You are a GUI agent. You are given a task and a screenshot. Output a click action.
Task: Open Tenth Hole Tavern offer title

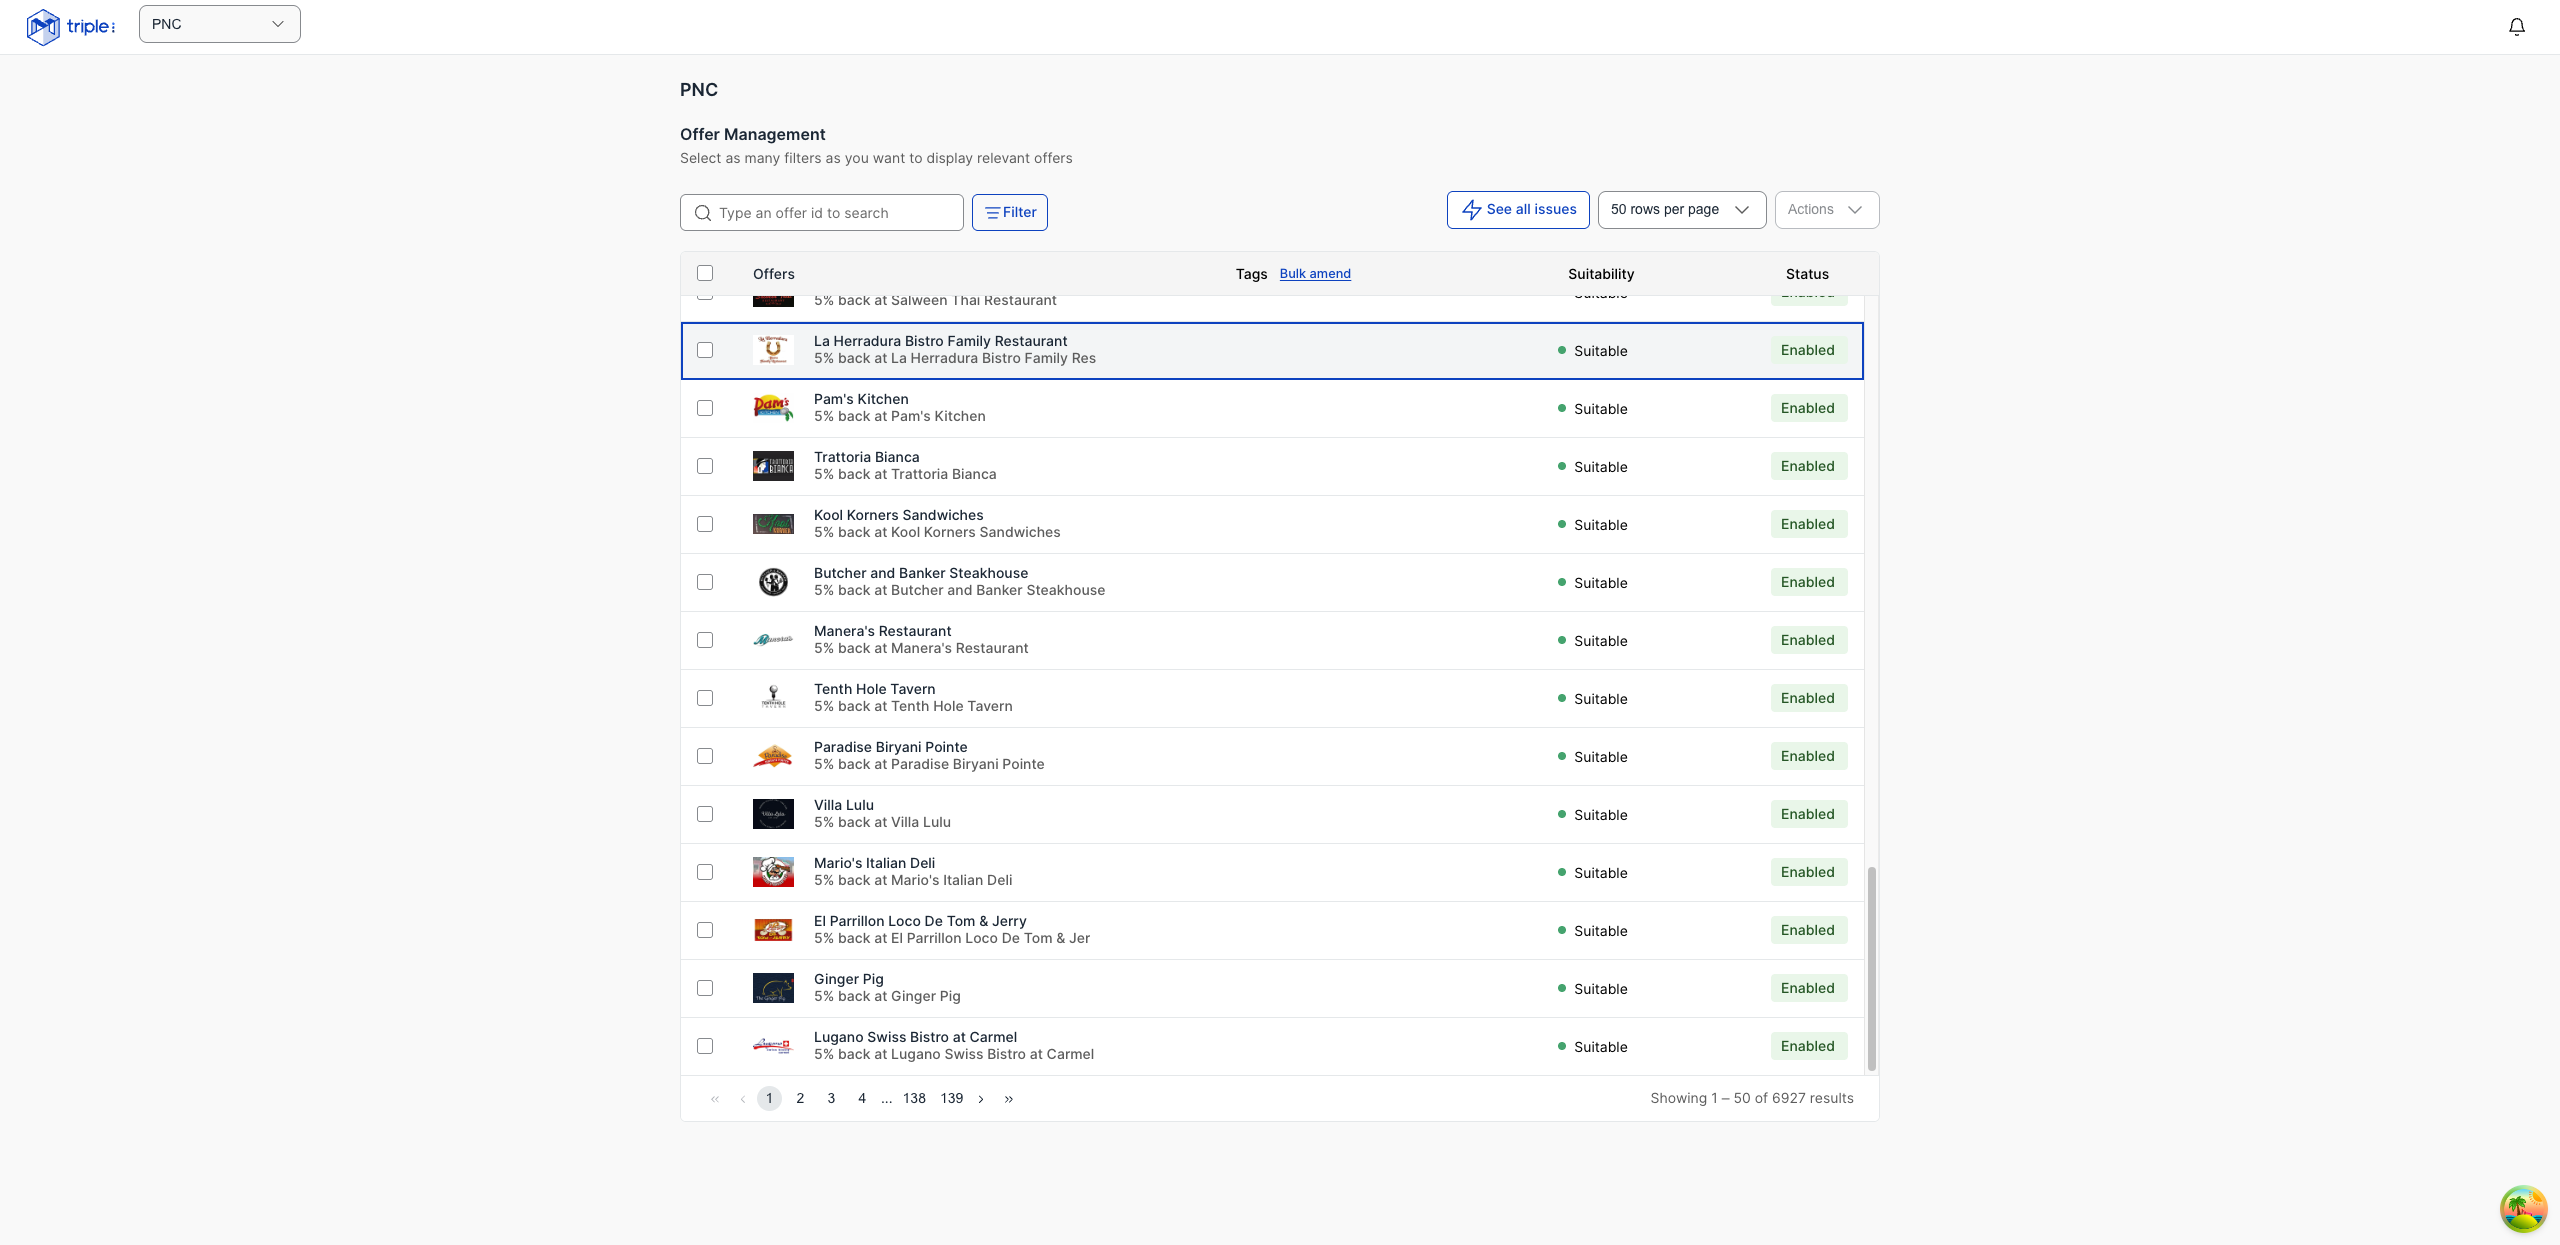coord(874,689)
